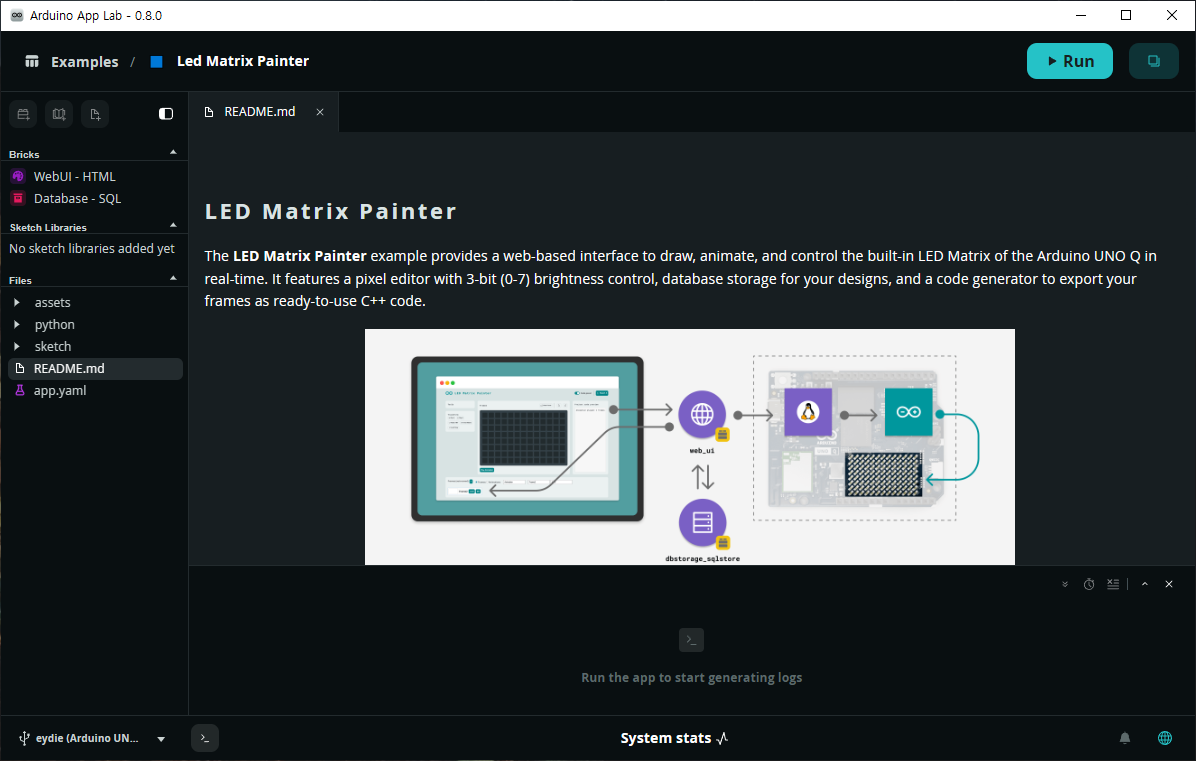Toggle timestamps stopwatch icon in console

(1089, 584)
